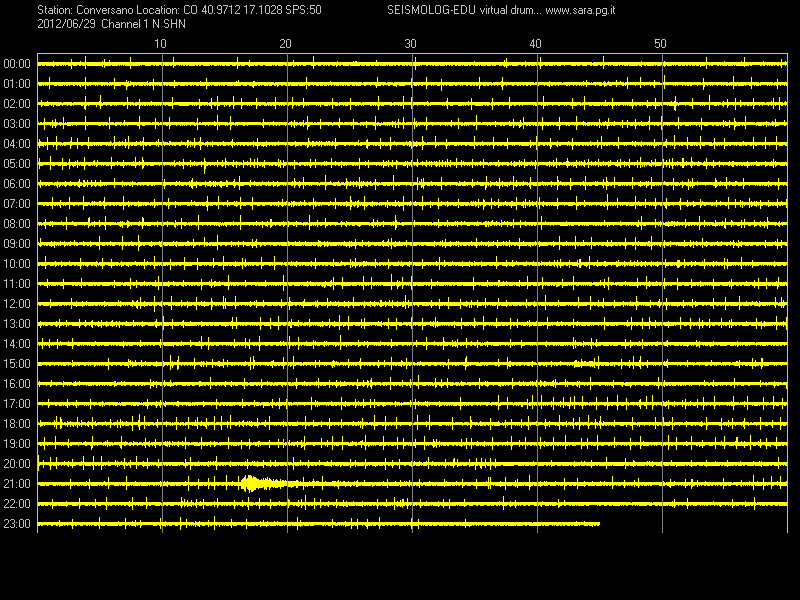Click the 02:00 hour row label
800x600 pixels.
17,104
